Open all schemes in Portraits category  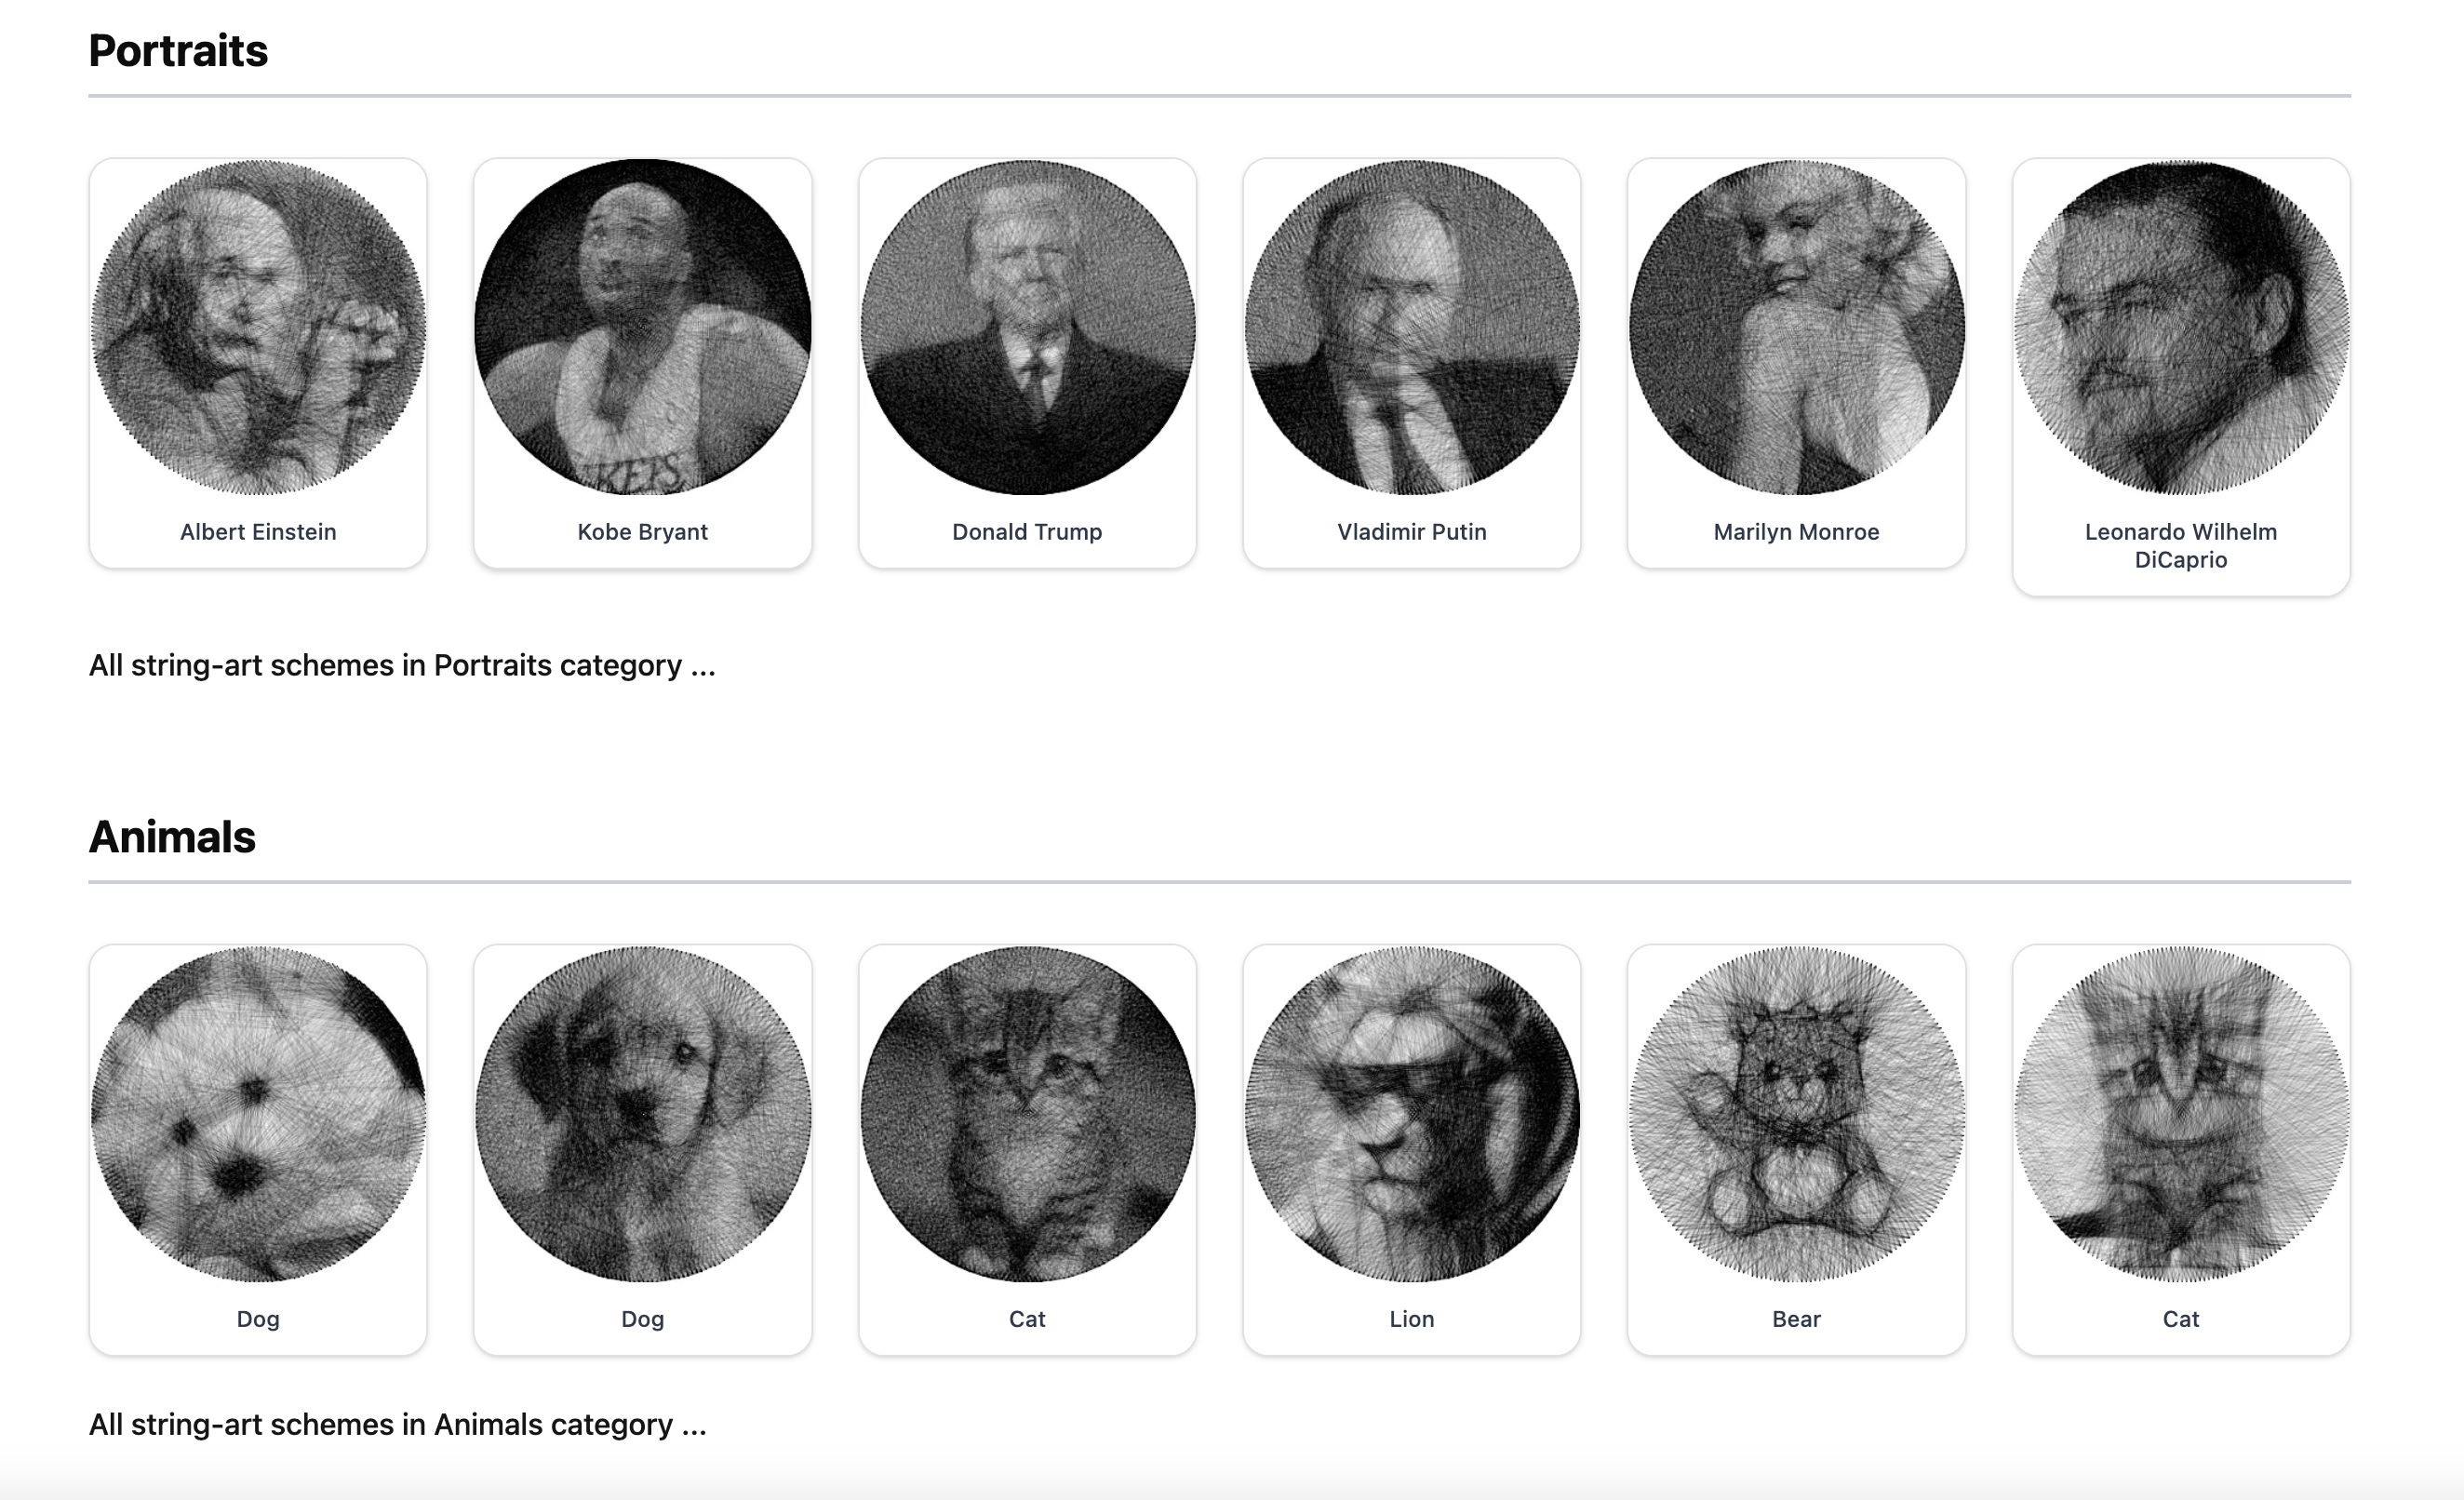[x=402, y=664]
